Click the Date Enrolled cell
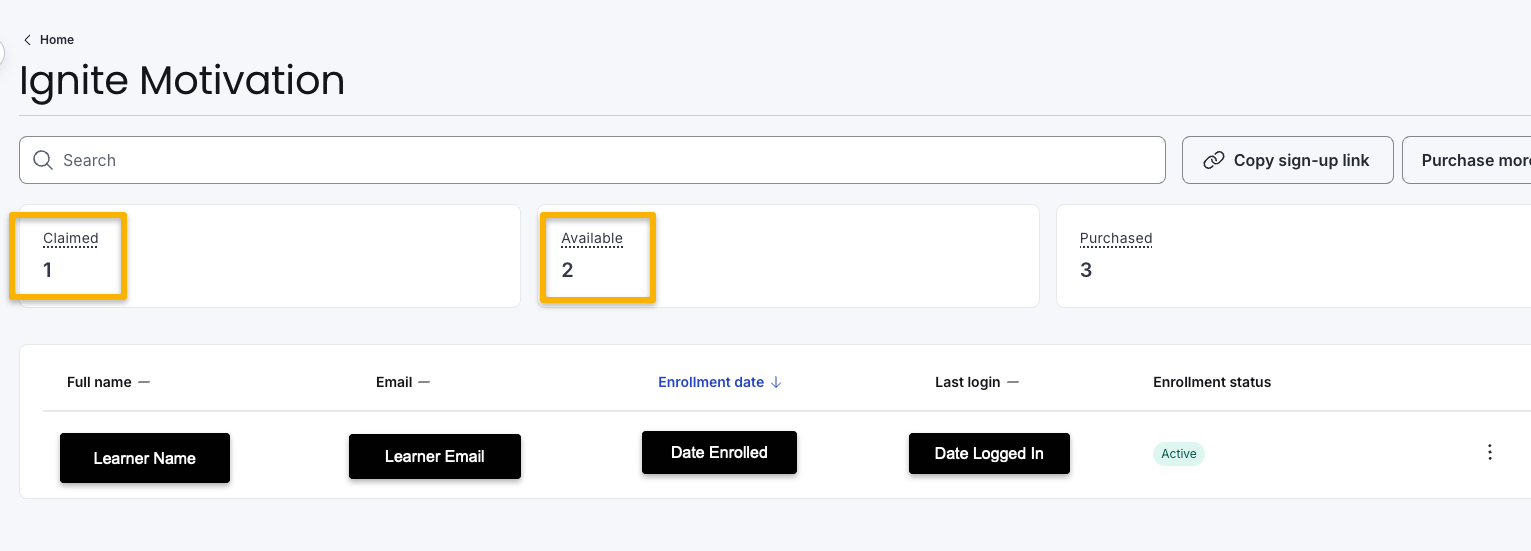This screenshot has width=1531, height=551. (719, 452)
